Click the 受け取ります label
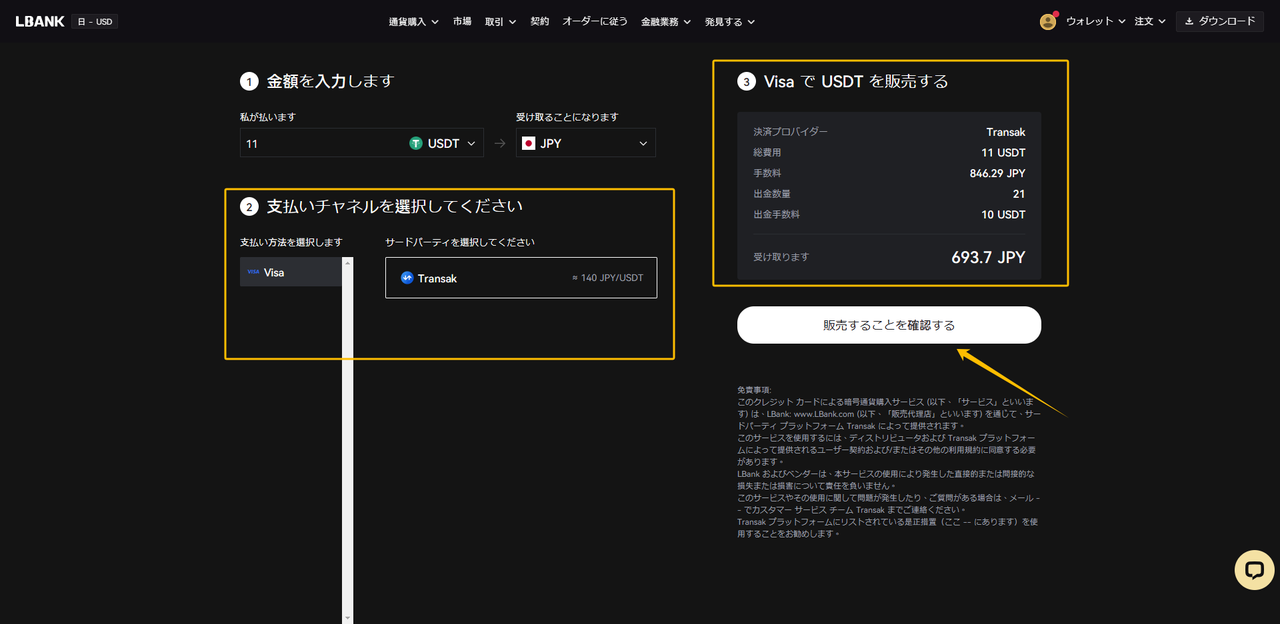This screenshot has height=624, width=1280. (781, 257)
